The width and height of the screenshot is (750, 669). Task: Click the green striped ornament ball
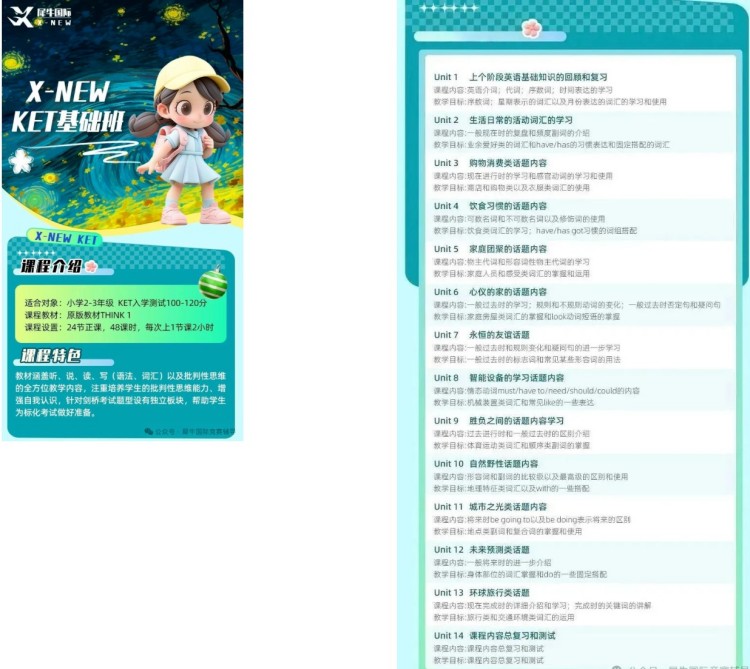[212, 283]
